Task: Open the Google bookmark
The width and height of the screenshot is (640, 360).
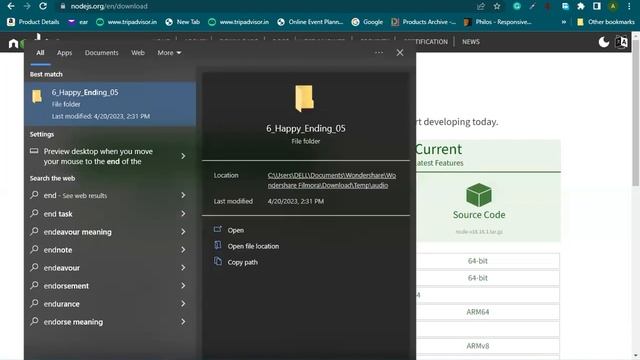Action: click(x=367, y=22)
